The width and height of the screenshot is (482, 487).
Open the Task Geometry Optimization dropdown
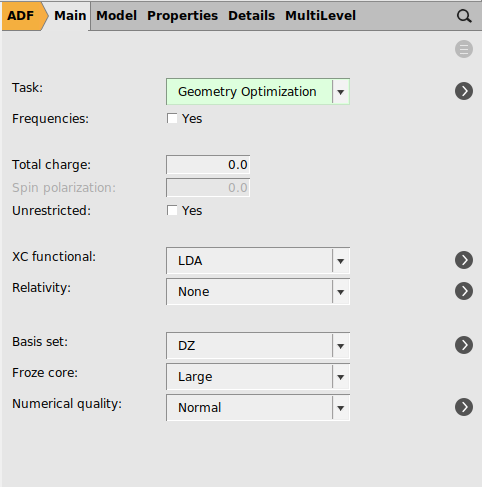(258, 92)
